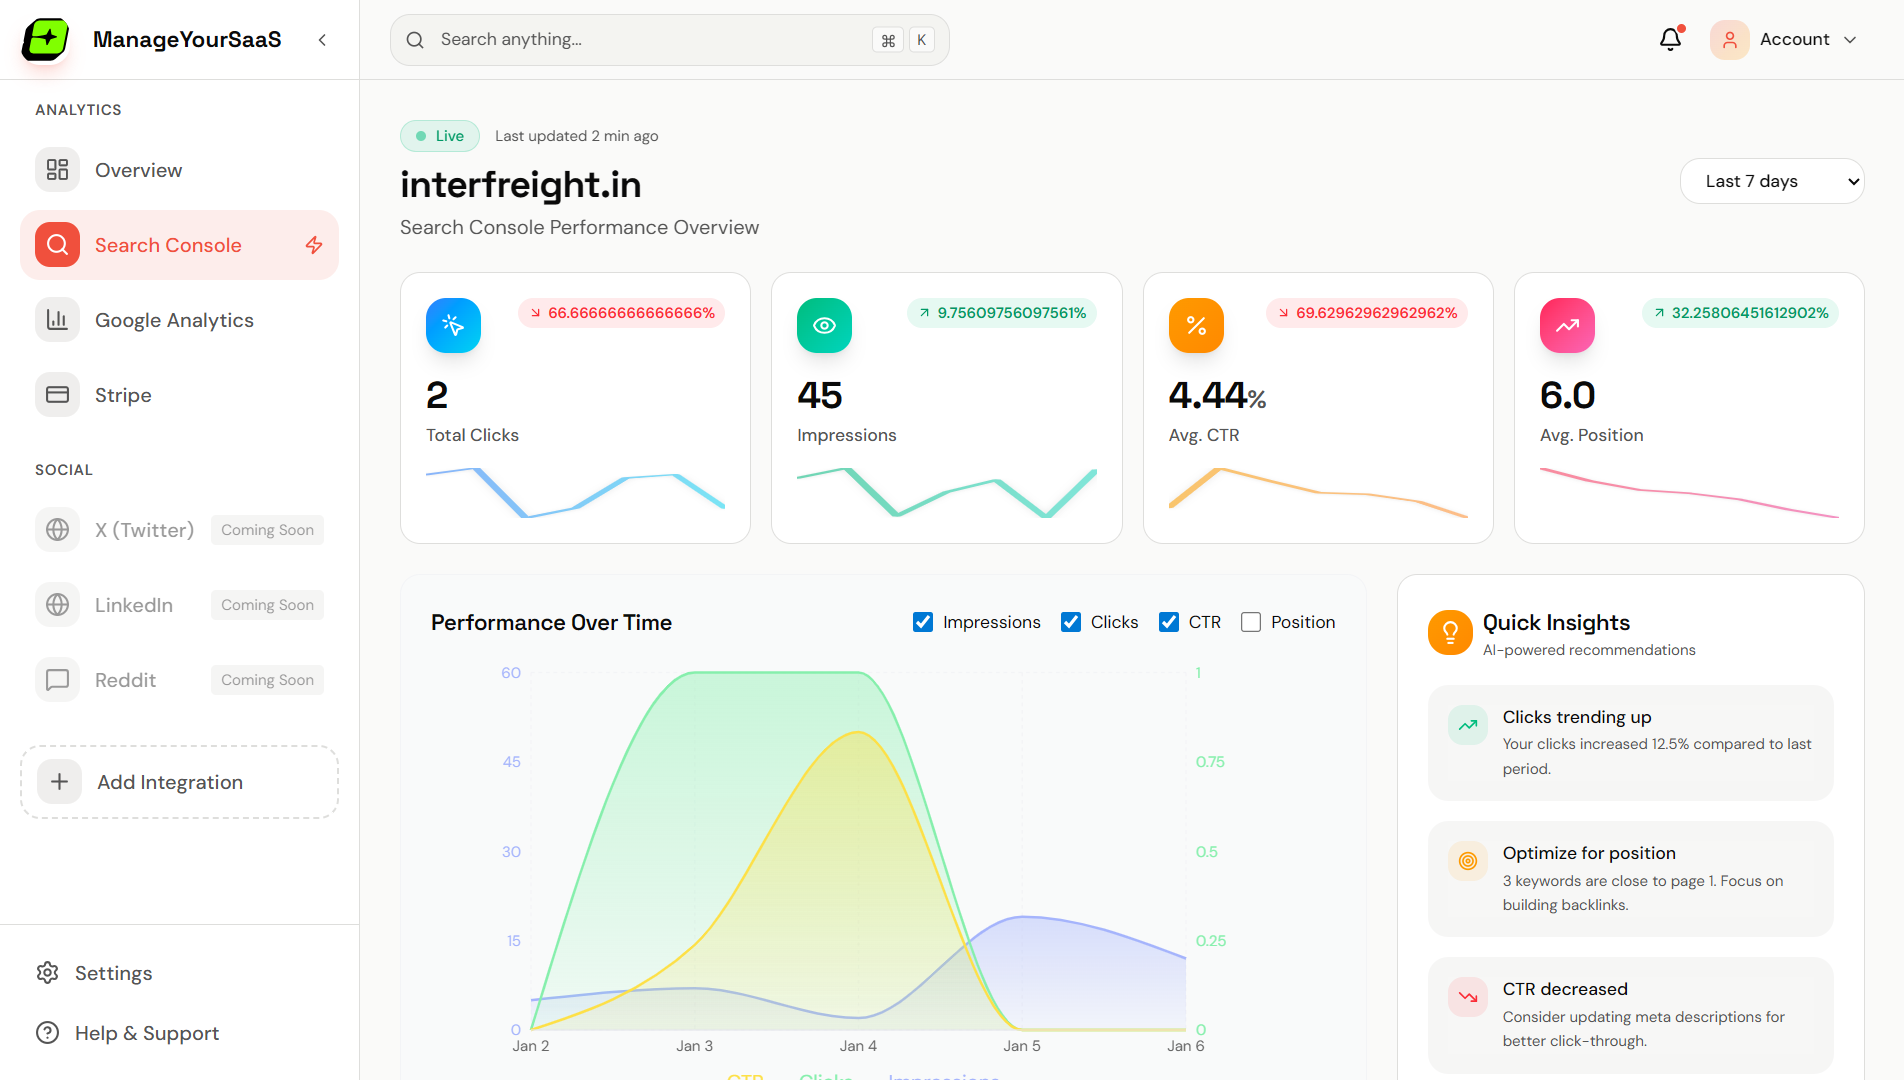
Task: Select the Search Console magnifier icon
Action: [x=57, y=244]
